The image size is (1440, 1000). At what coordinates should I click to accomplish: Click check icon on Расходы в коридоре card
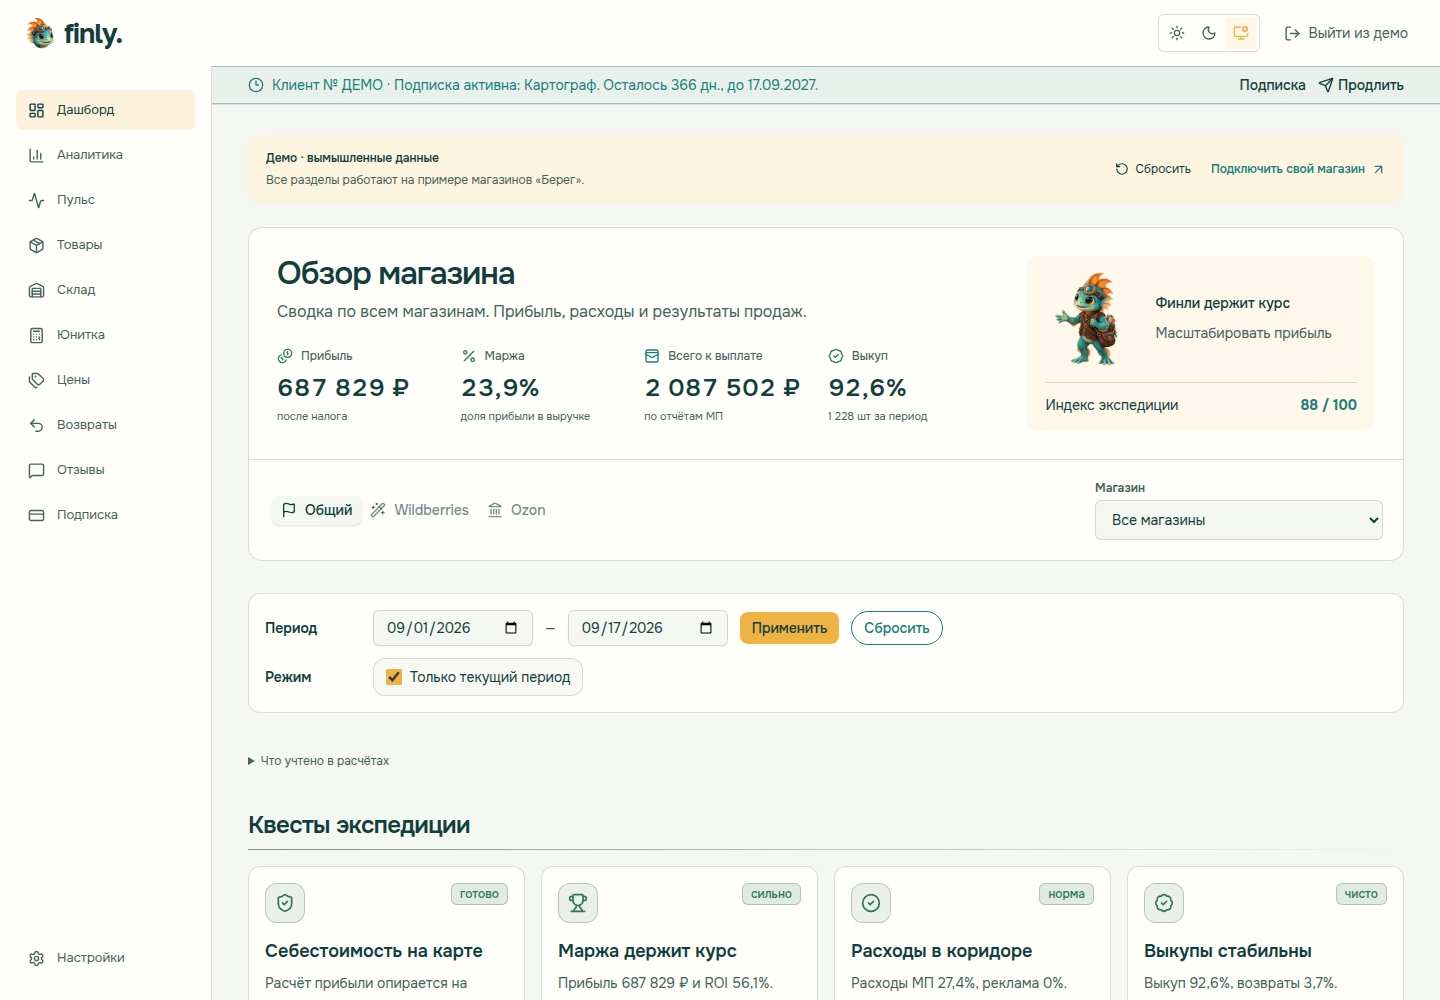point(871,903)
